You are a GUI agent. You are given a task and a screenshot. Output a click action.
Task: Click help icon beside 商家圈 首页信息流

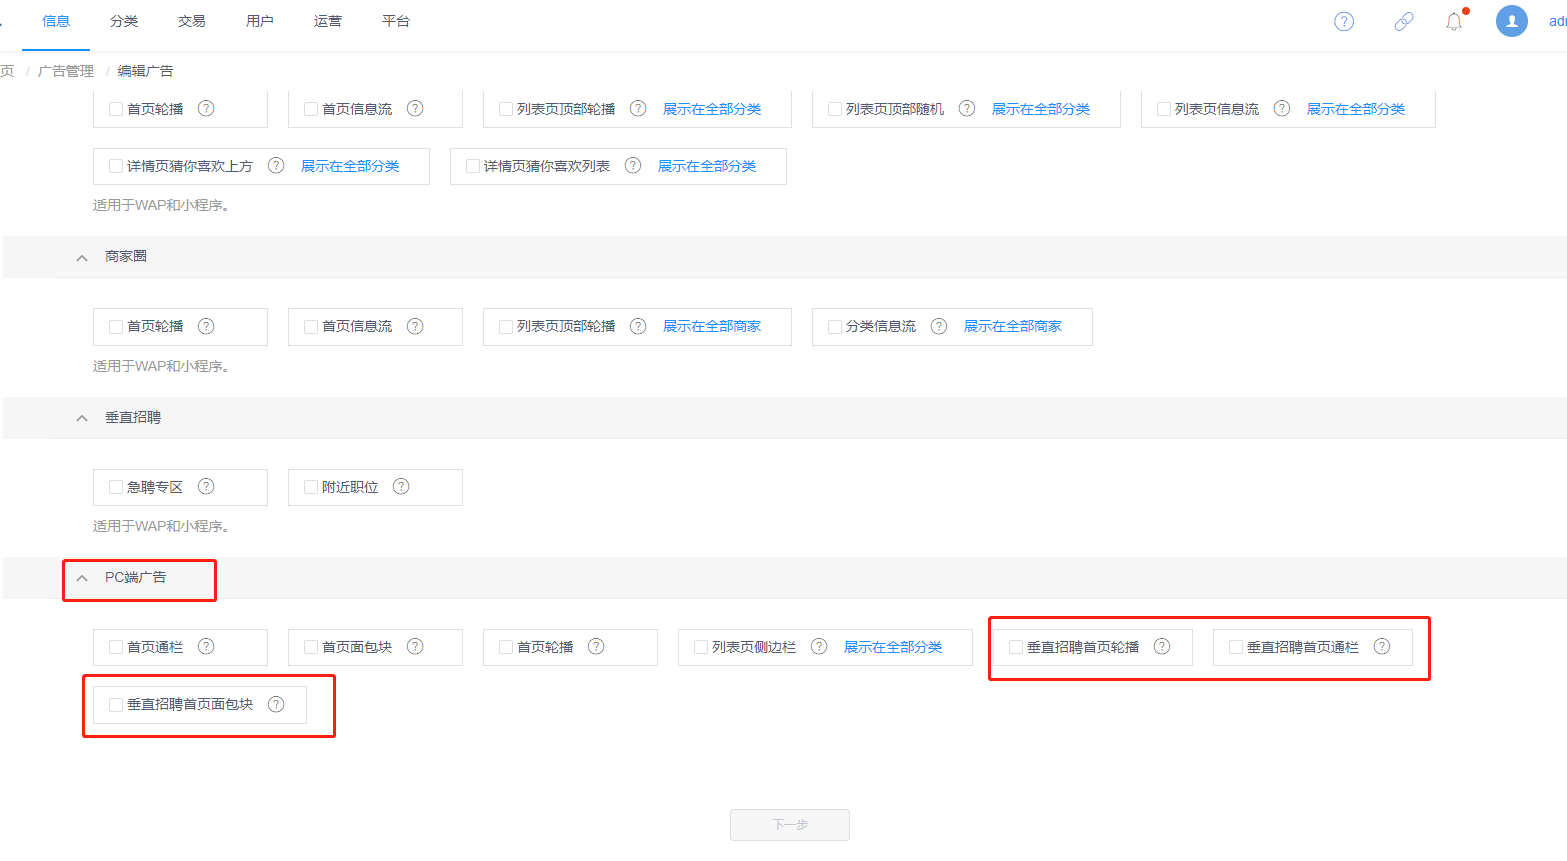(x=415, y=326)
